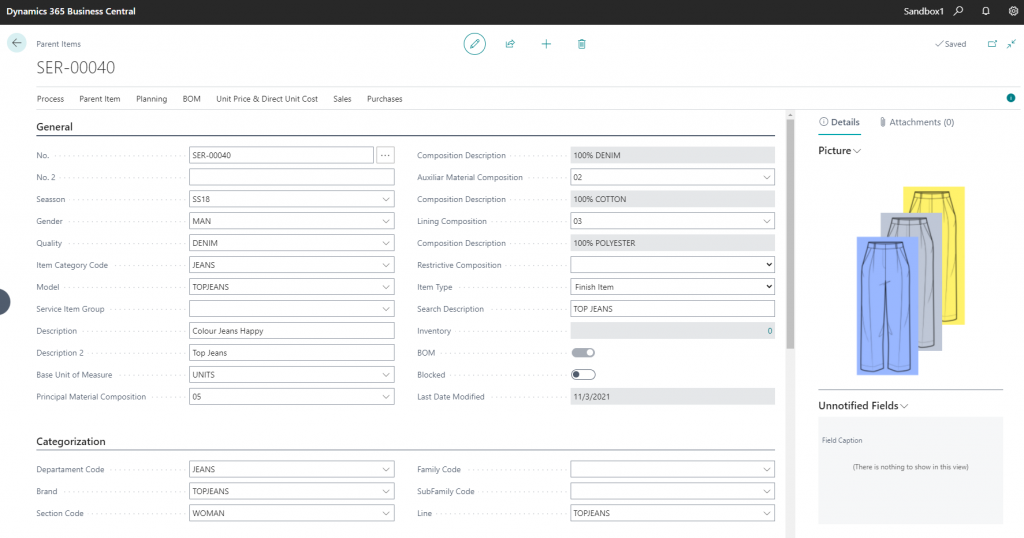Click the No. 2 input field
The width and height of the screenshot is (1024, 538).
(x=291, y=177)
